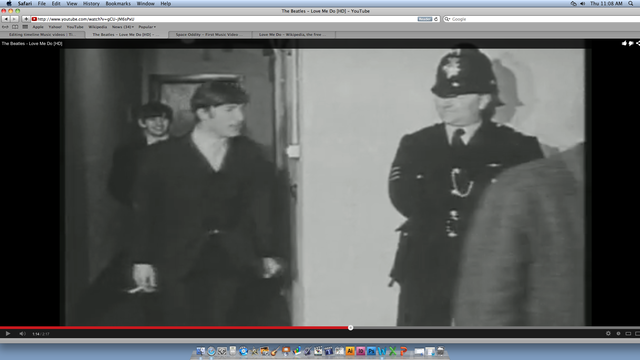Image resolution: width=640 pixels, height=360 pixels.
Task: Go forward with Safari's forward arrow
Action: click(14, 19)
